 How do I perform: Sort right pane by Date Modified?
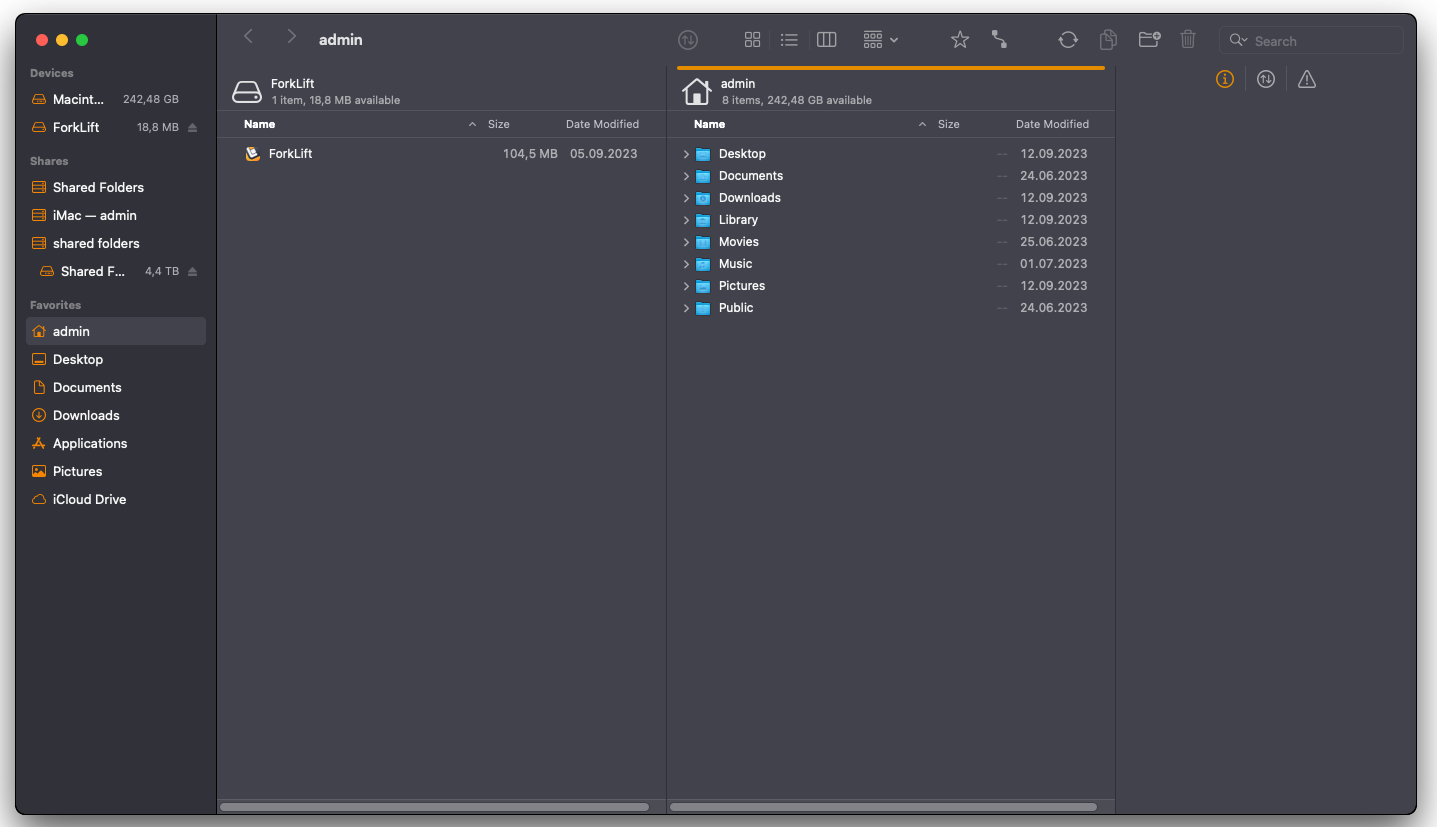click(x=1052, y=124)
